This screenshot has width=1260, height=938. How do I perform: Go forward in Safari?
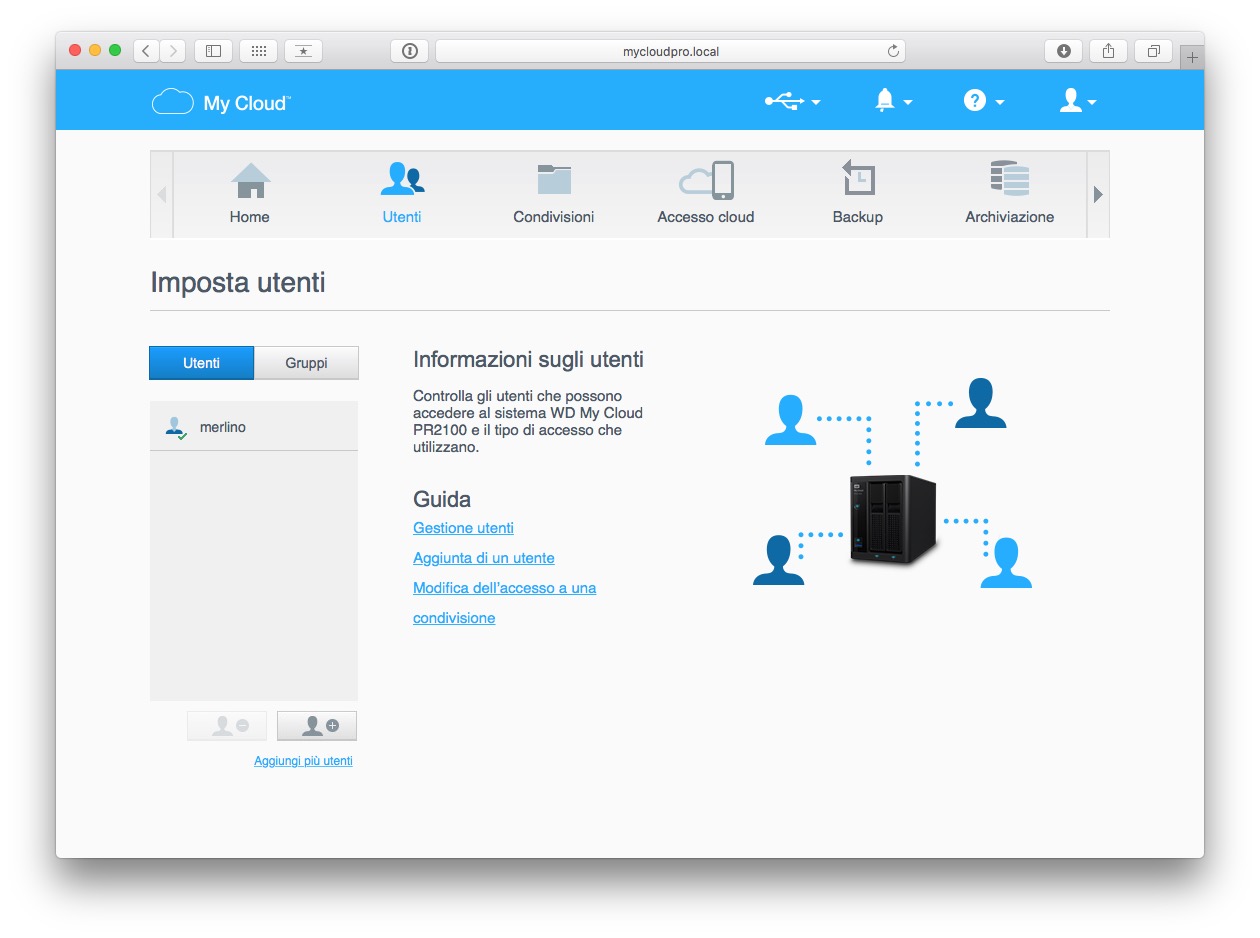pyautogui.click(x=173, y=51)
